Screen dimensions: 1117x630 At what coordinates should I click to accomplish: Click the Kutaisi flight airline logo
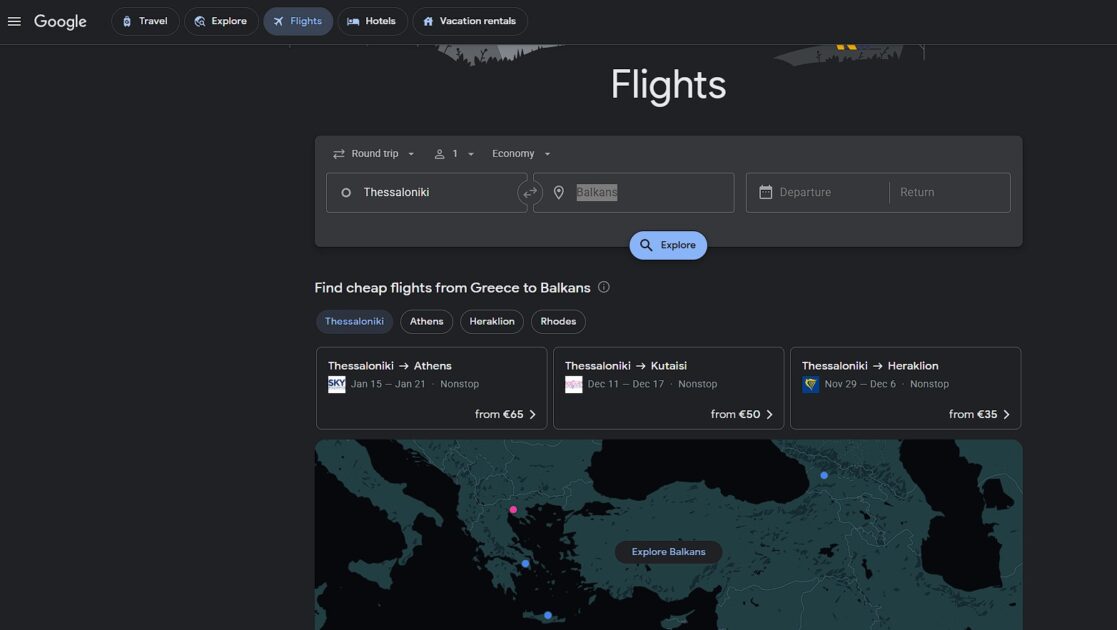573,384
